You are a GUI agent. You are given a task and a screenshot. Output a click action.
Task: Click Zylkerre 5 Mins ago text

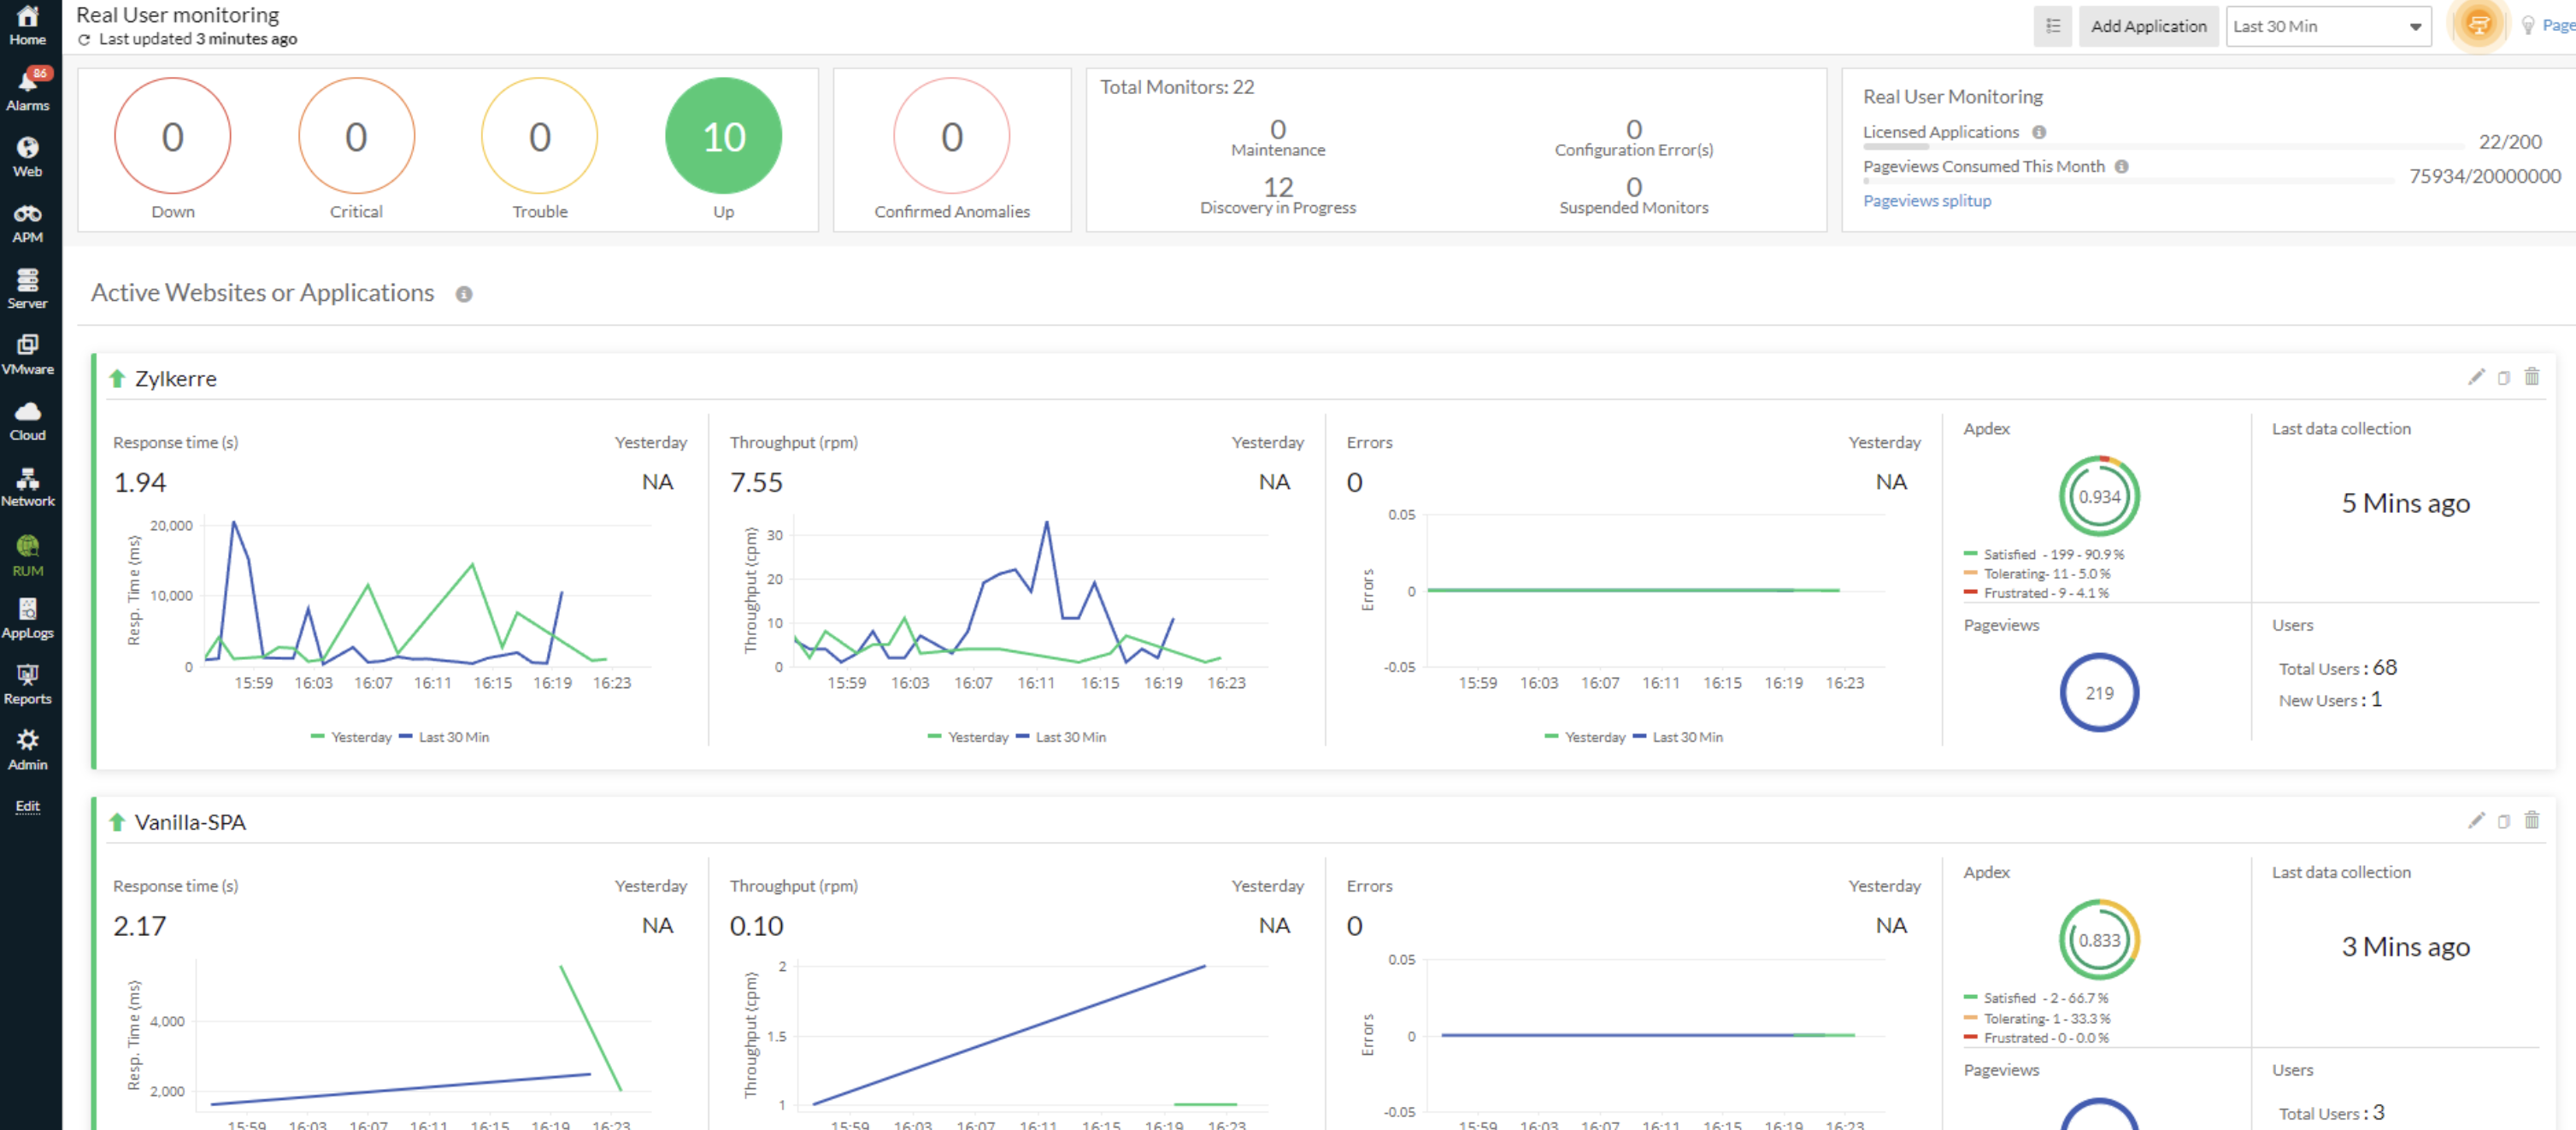click(2405, 503)
